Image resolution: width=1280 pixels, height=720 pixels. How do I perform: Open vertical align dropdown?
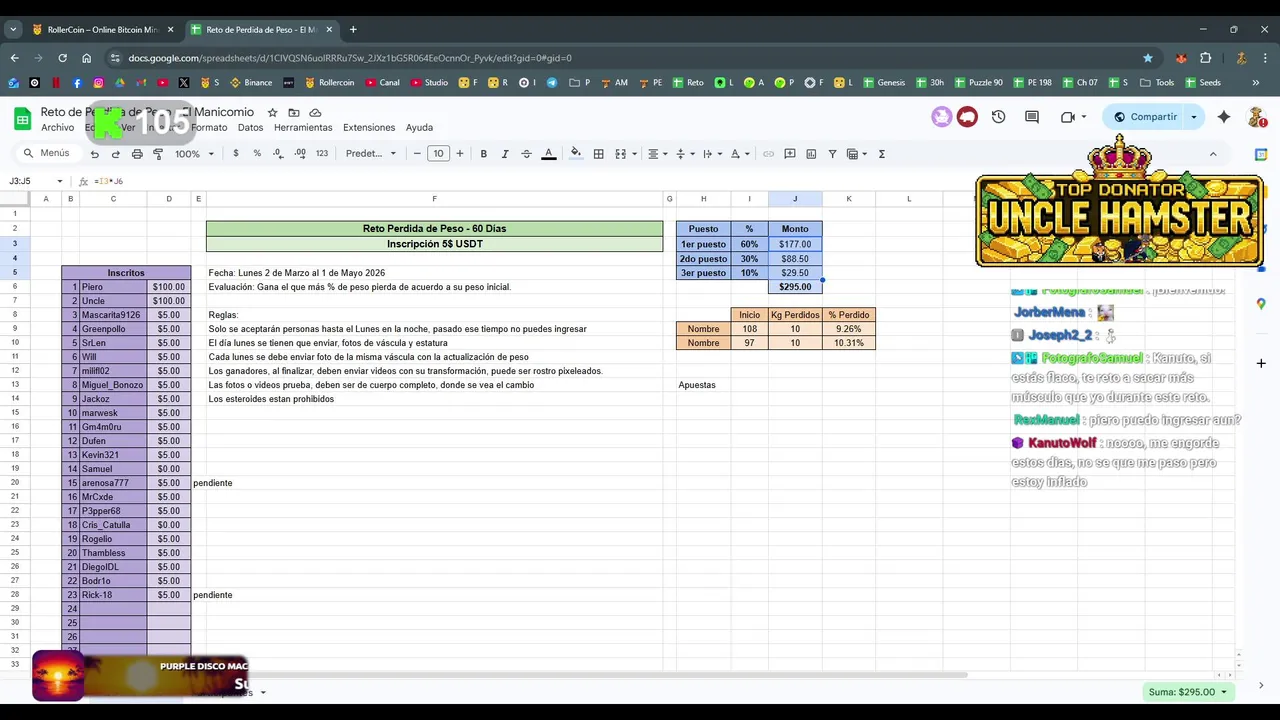(684, 154)
